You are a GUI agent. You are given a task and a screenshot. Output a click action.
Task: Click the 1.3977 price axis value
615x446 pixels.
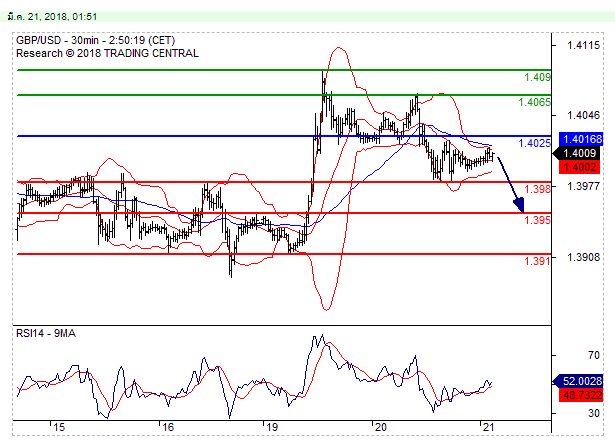583,186
